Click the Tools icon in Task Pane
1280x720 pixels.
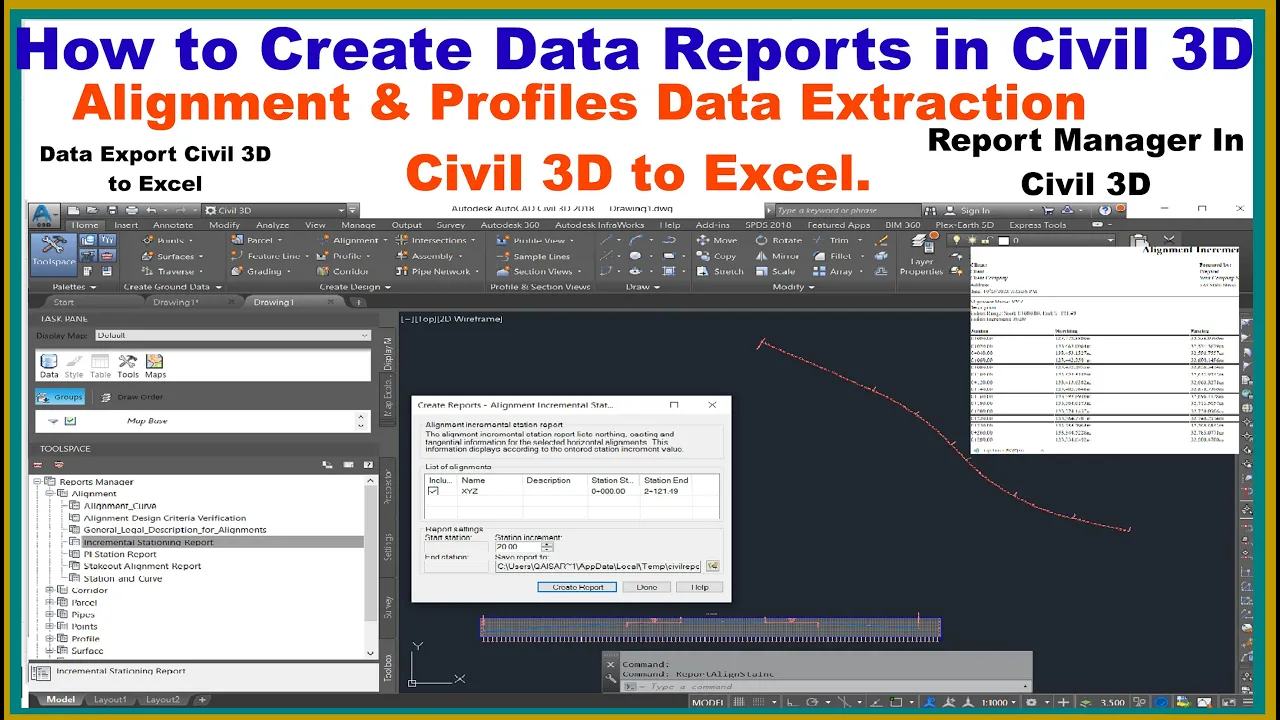tap(127, 366)
